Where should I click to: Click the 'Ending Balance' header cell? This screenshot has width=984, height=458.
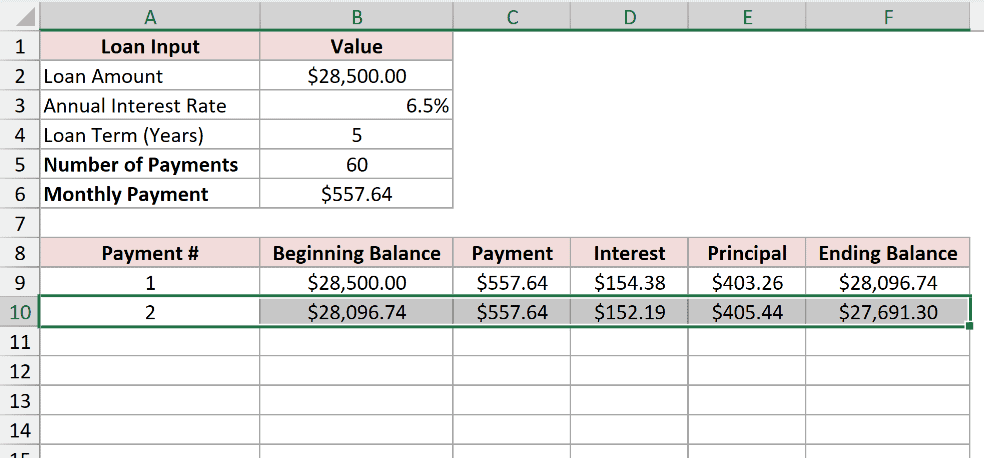point(887,253)
